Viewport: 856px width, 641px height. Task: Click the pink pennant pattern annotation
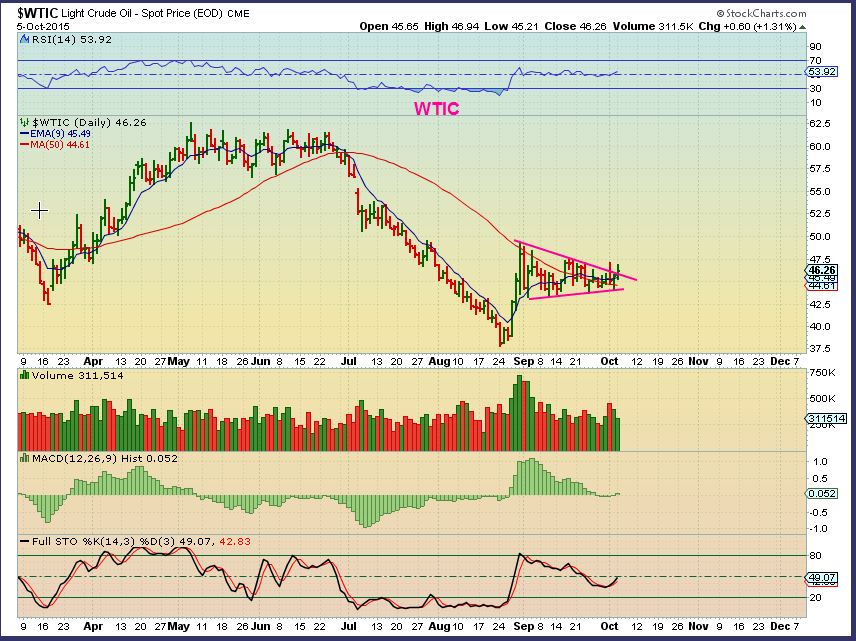click(575, 270)
